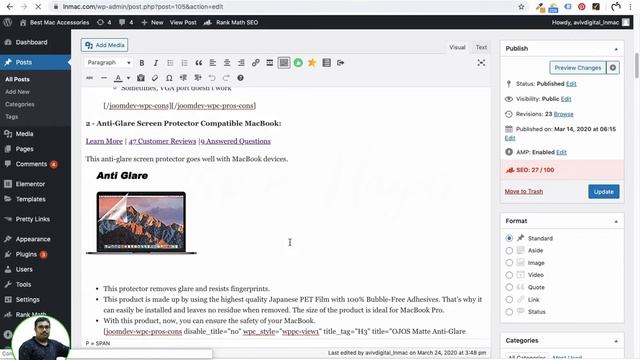
Task: Insert a bulleted list
Action: click(x=170, y=63)
